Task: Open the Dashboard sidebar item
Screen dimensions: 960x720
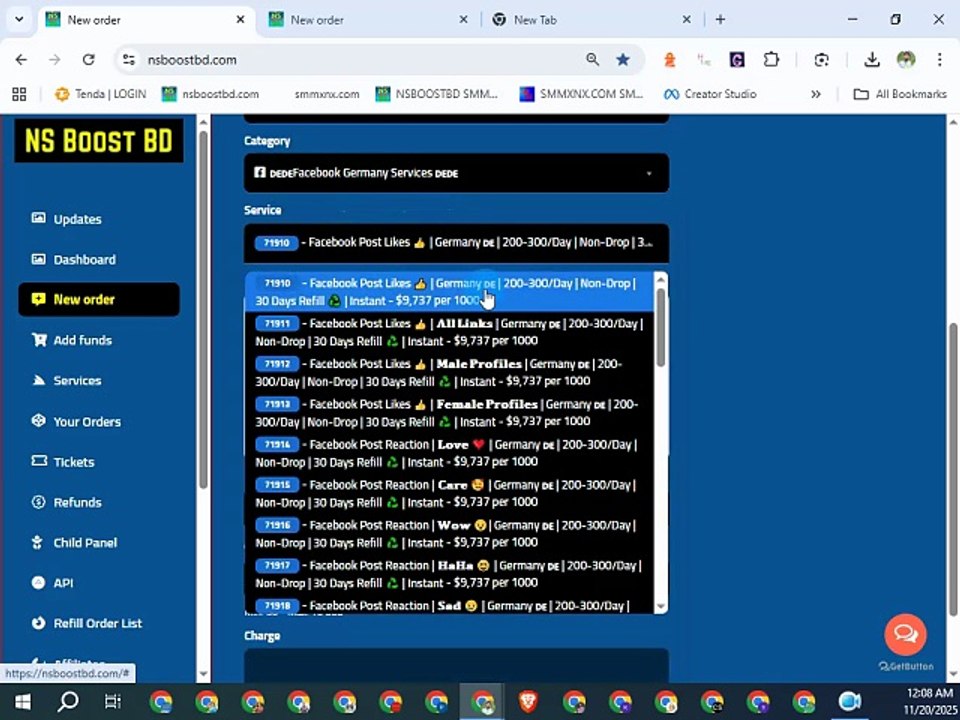Action: pos(73,260)
